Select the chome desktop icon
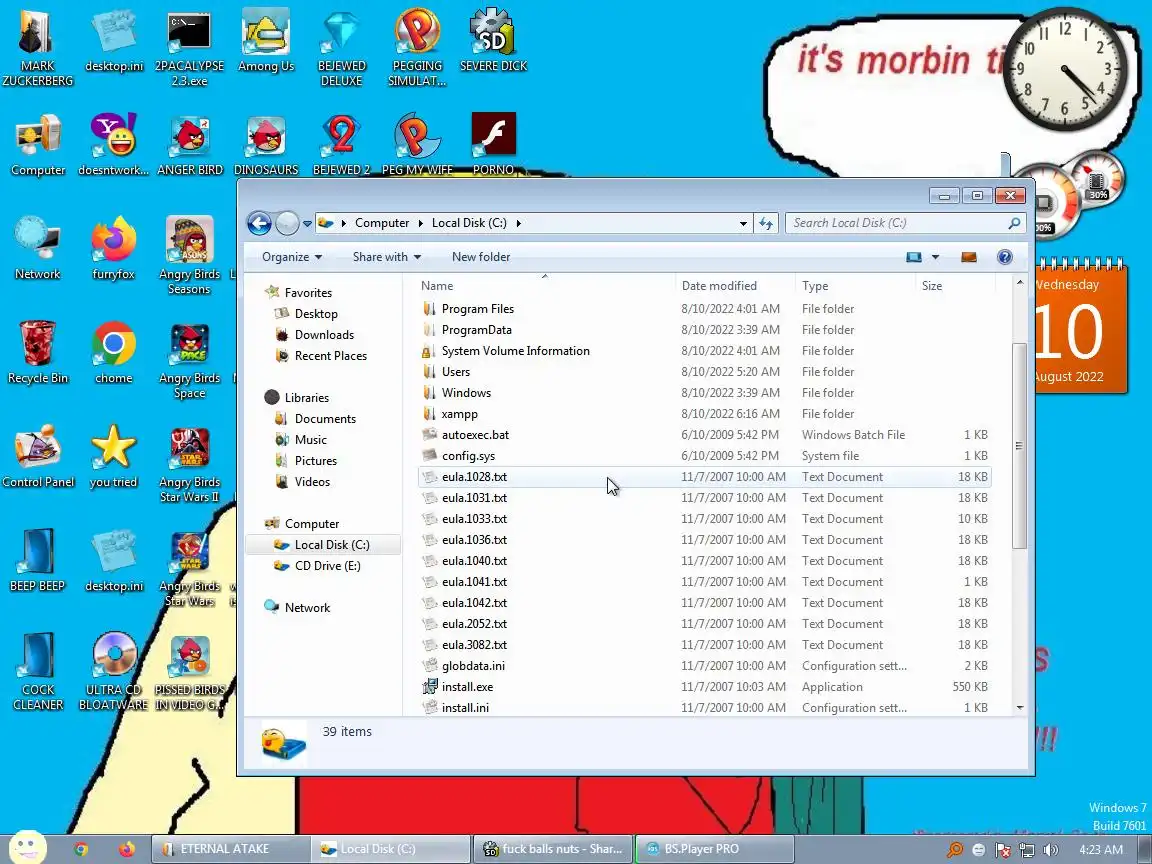Image resolution: width=1152 pixels, height=864 pixels. click(x=114, y=353)
